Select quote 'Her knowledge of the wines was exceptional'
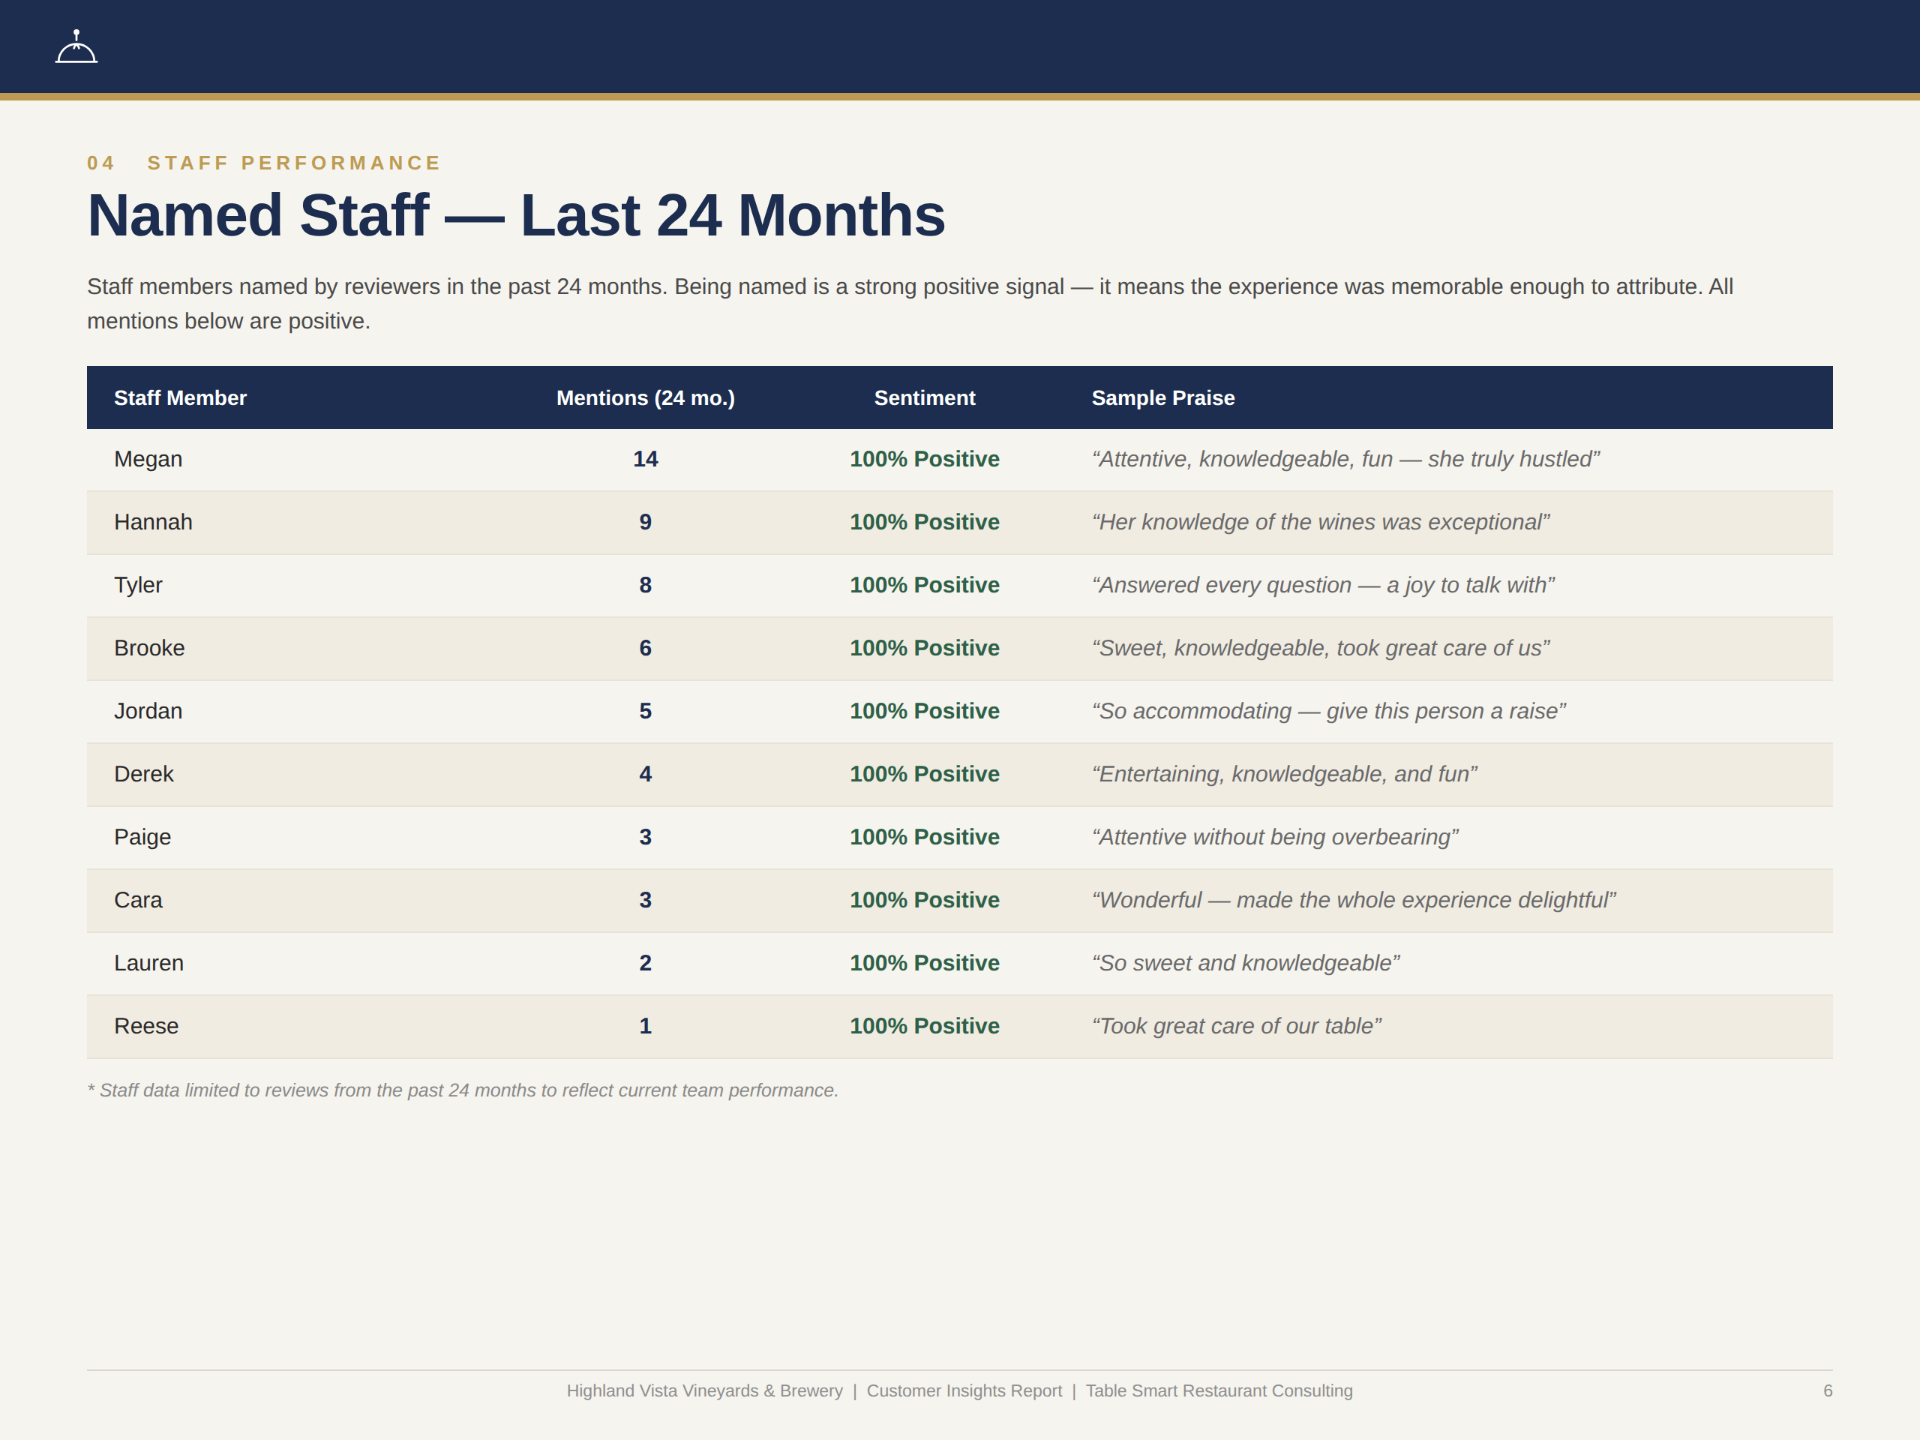The width and height of the screenshot is (1920, 1440). pyautogui.click(x=1321, y=522)
